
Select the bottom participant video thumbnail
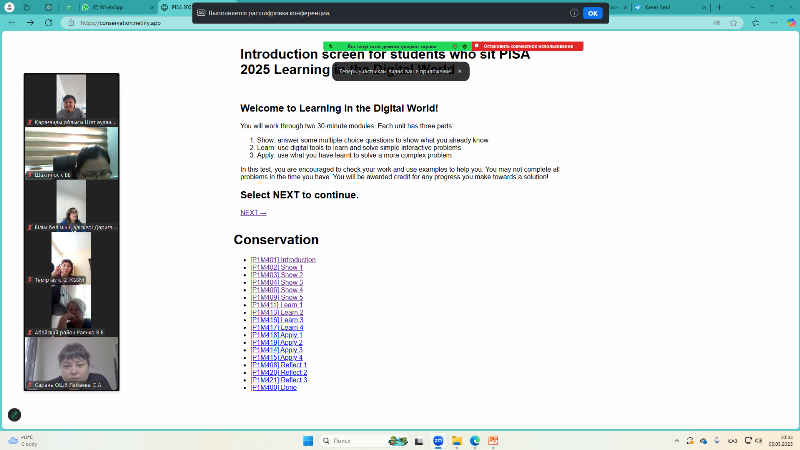click(x=71, y=361)
